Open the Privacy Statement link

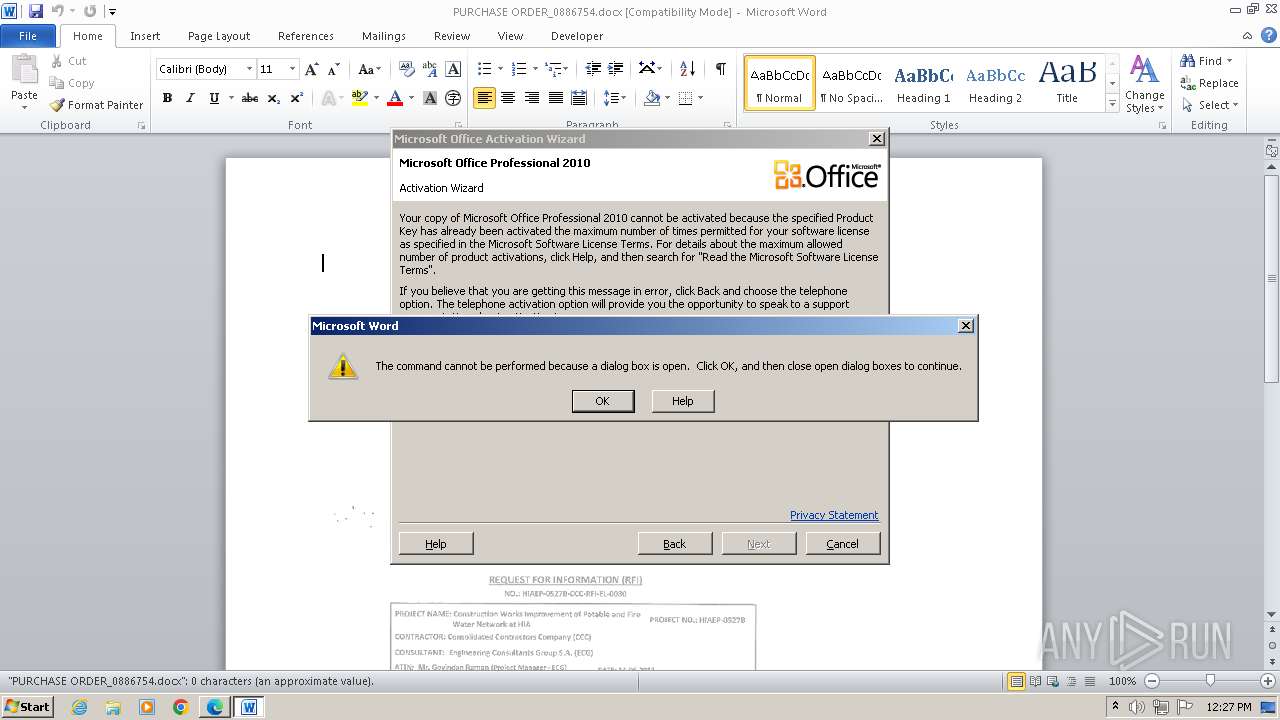tap(834, 515)
